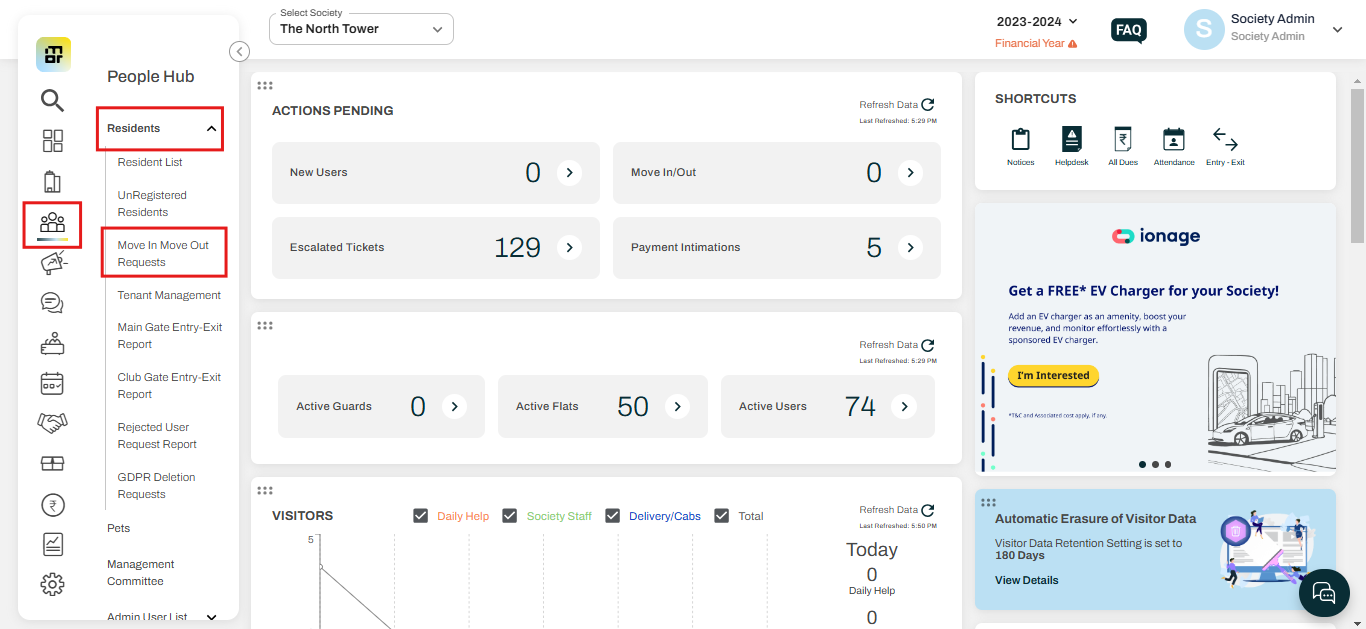Click the app logo icon in sidebar

pyautogui.click(x=53, y=54)
